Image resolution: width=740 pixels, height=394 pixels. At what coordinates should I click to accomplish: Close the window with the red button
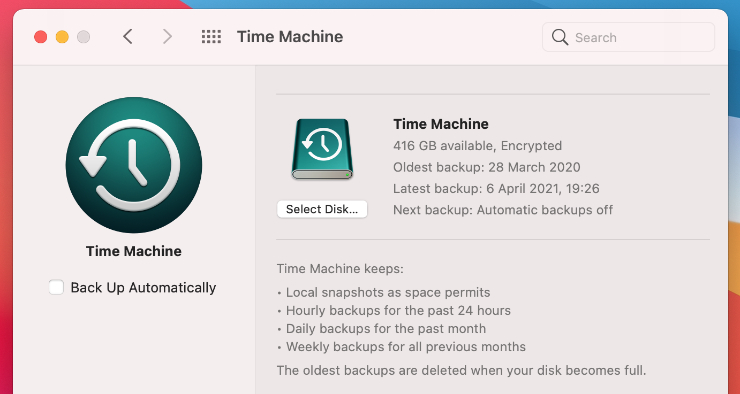click(x=41, y=37)
